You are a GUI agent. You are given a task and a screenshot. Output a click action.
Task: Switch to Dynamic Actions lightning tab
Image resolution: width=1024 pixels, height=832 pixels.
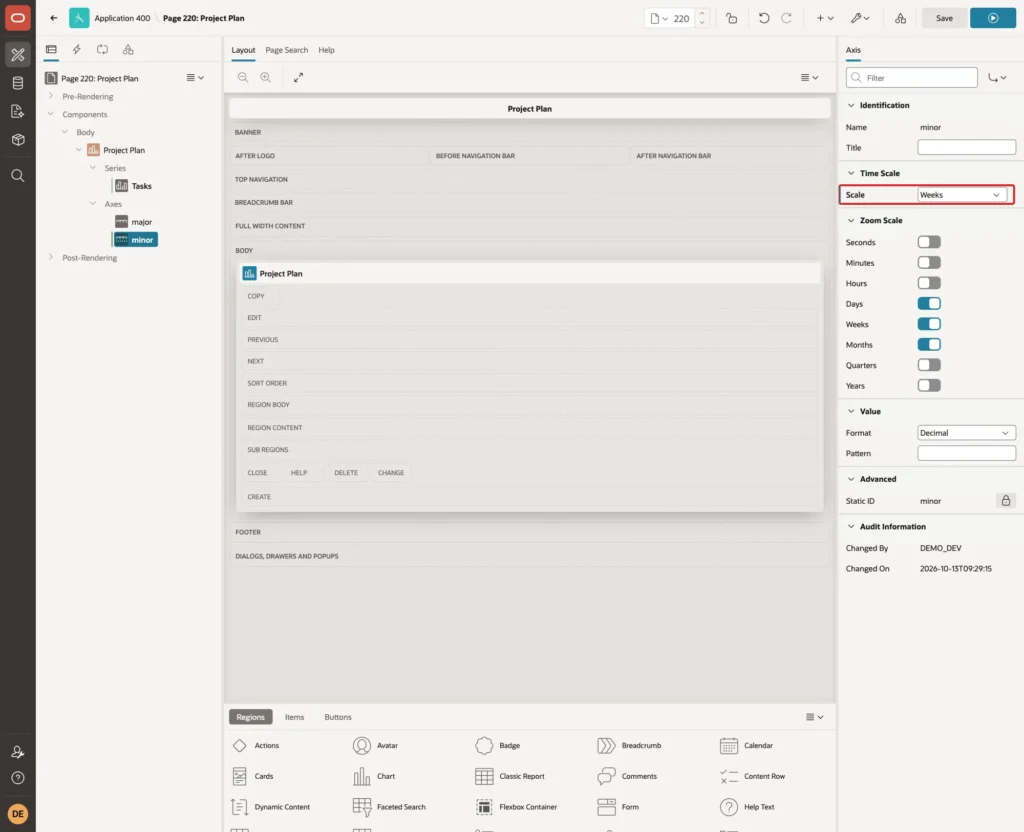pos(76,50)
